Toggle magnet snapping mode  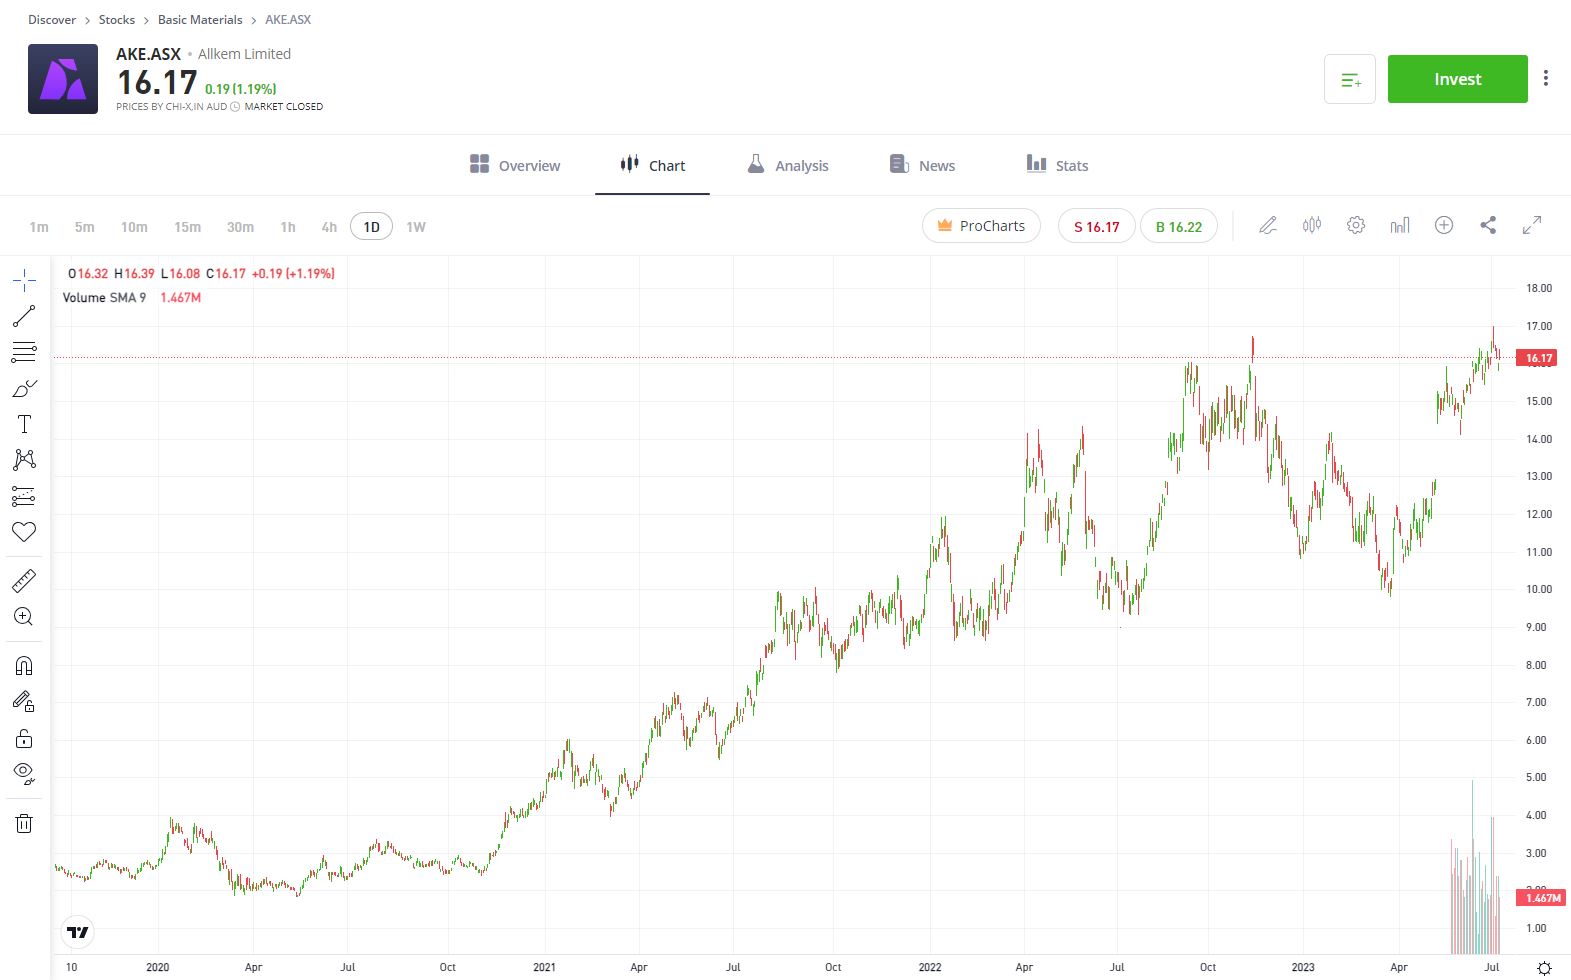coord(24,666)
